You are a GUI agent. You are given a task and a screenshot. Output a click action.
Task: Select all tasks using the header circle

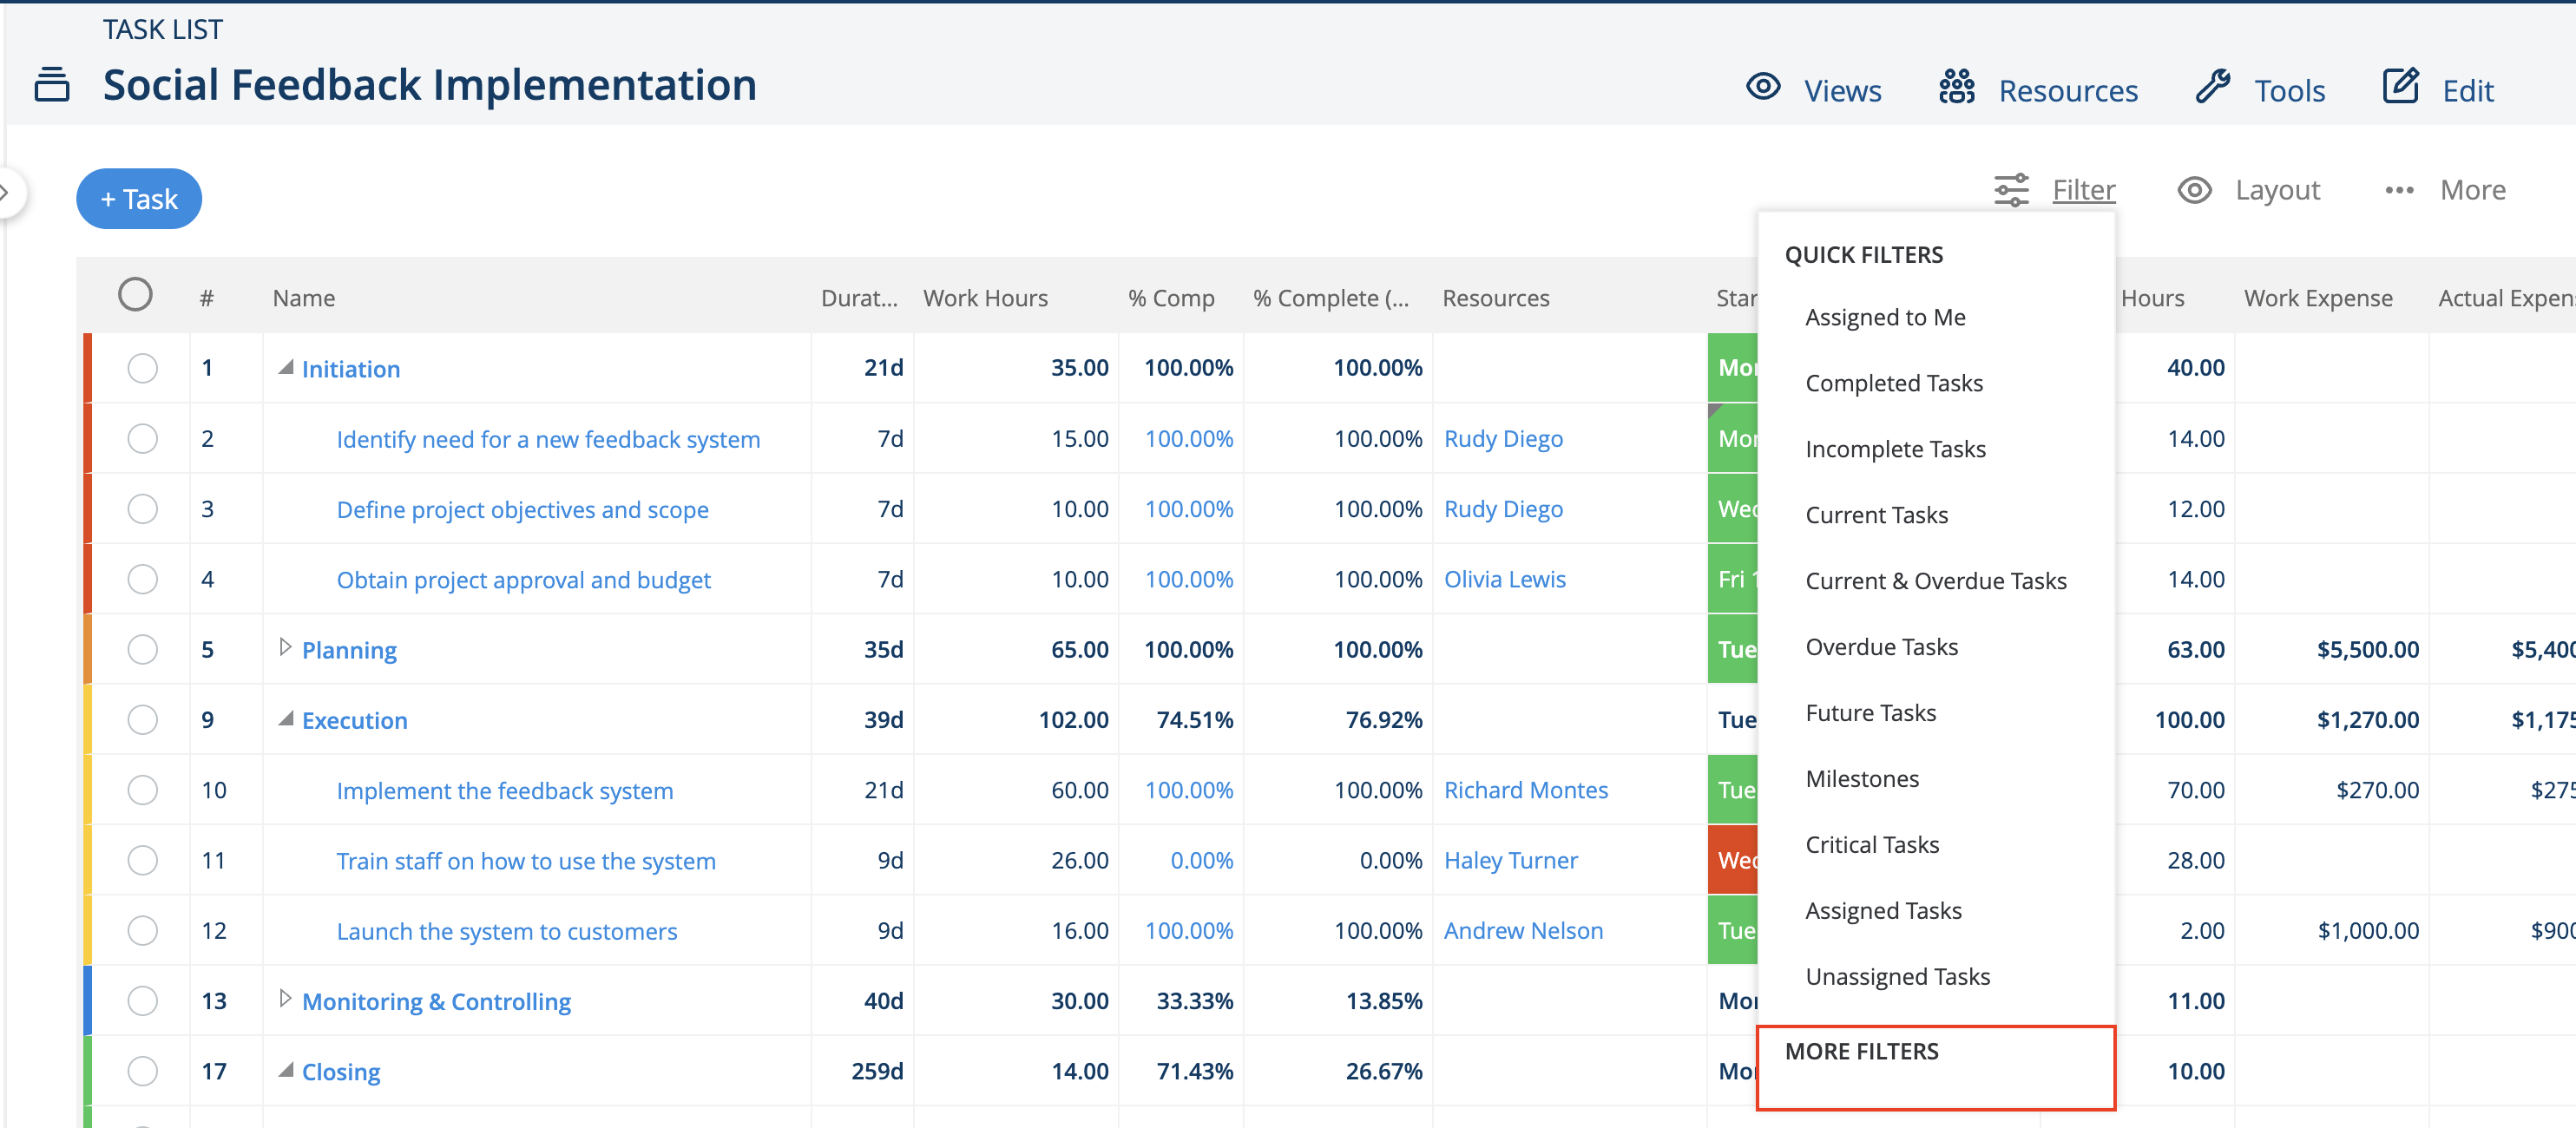tap(136, 294)
